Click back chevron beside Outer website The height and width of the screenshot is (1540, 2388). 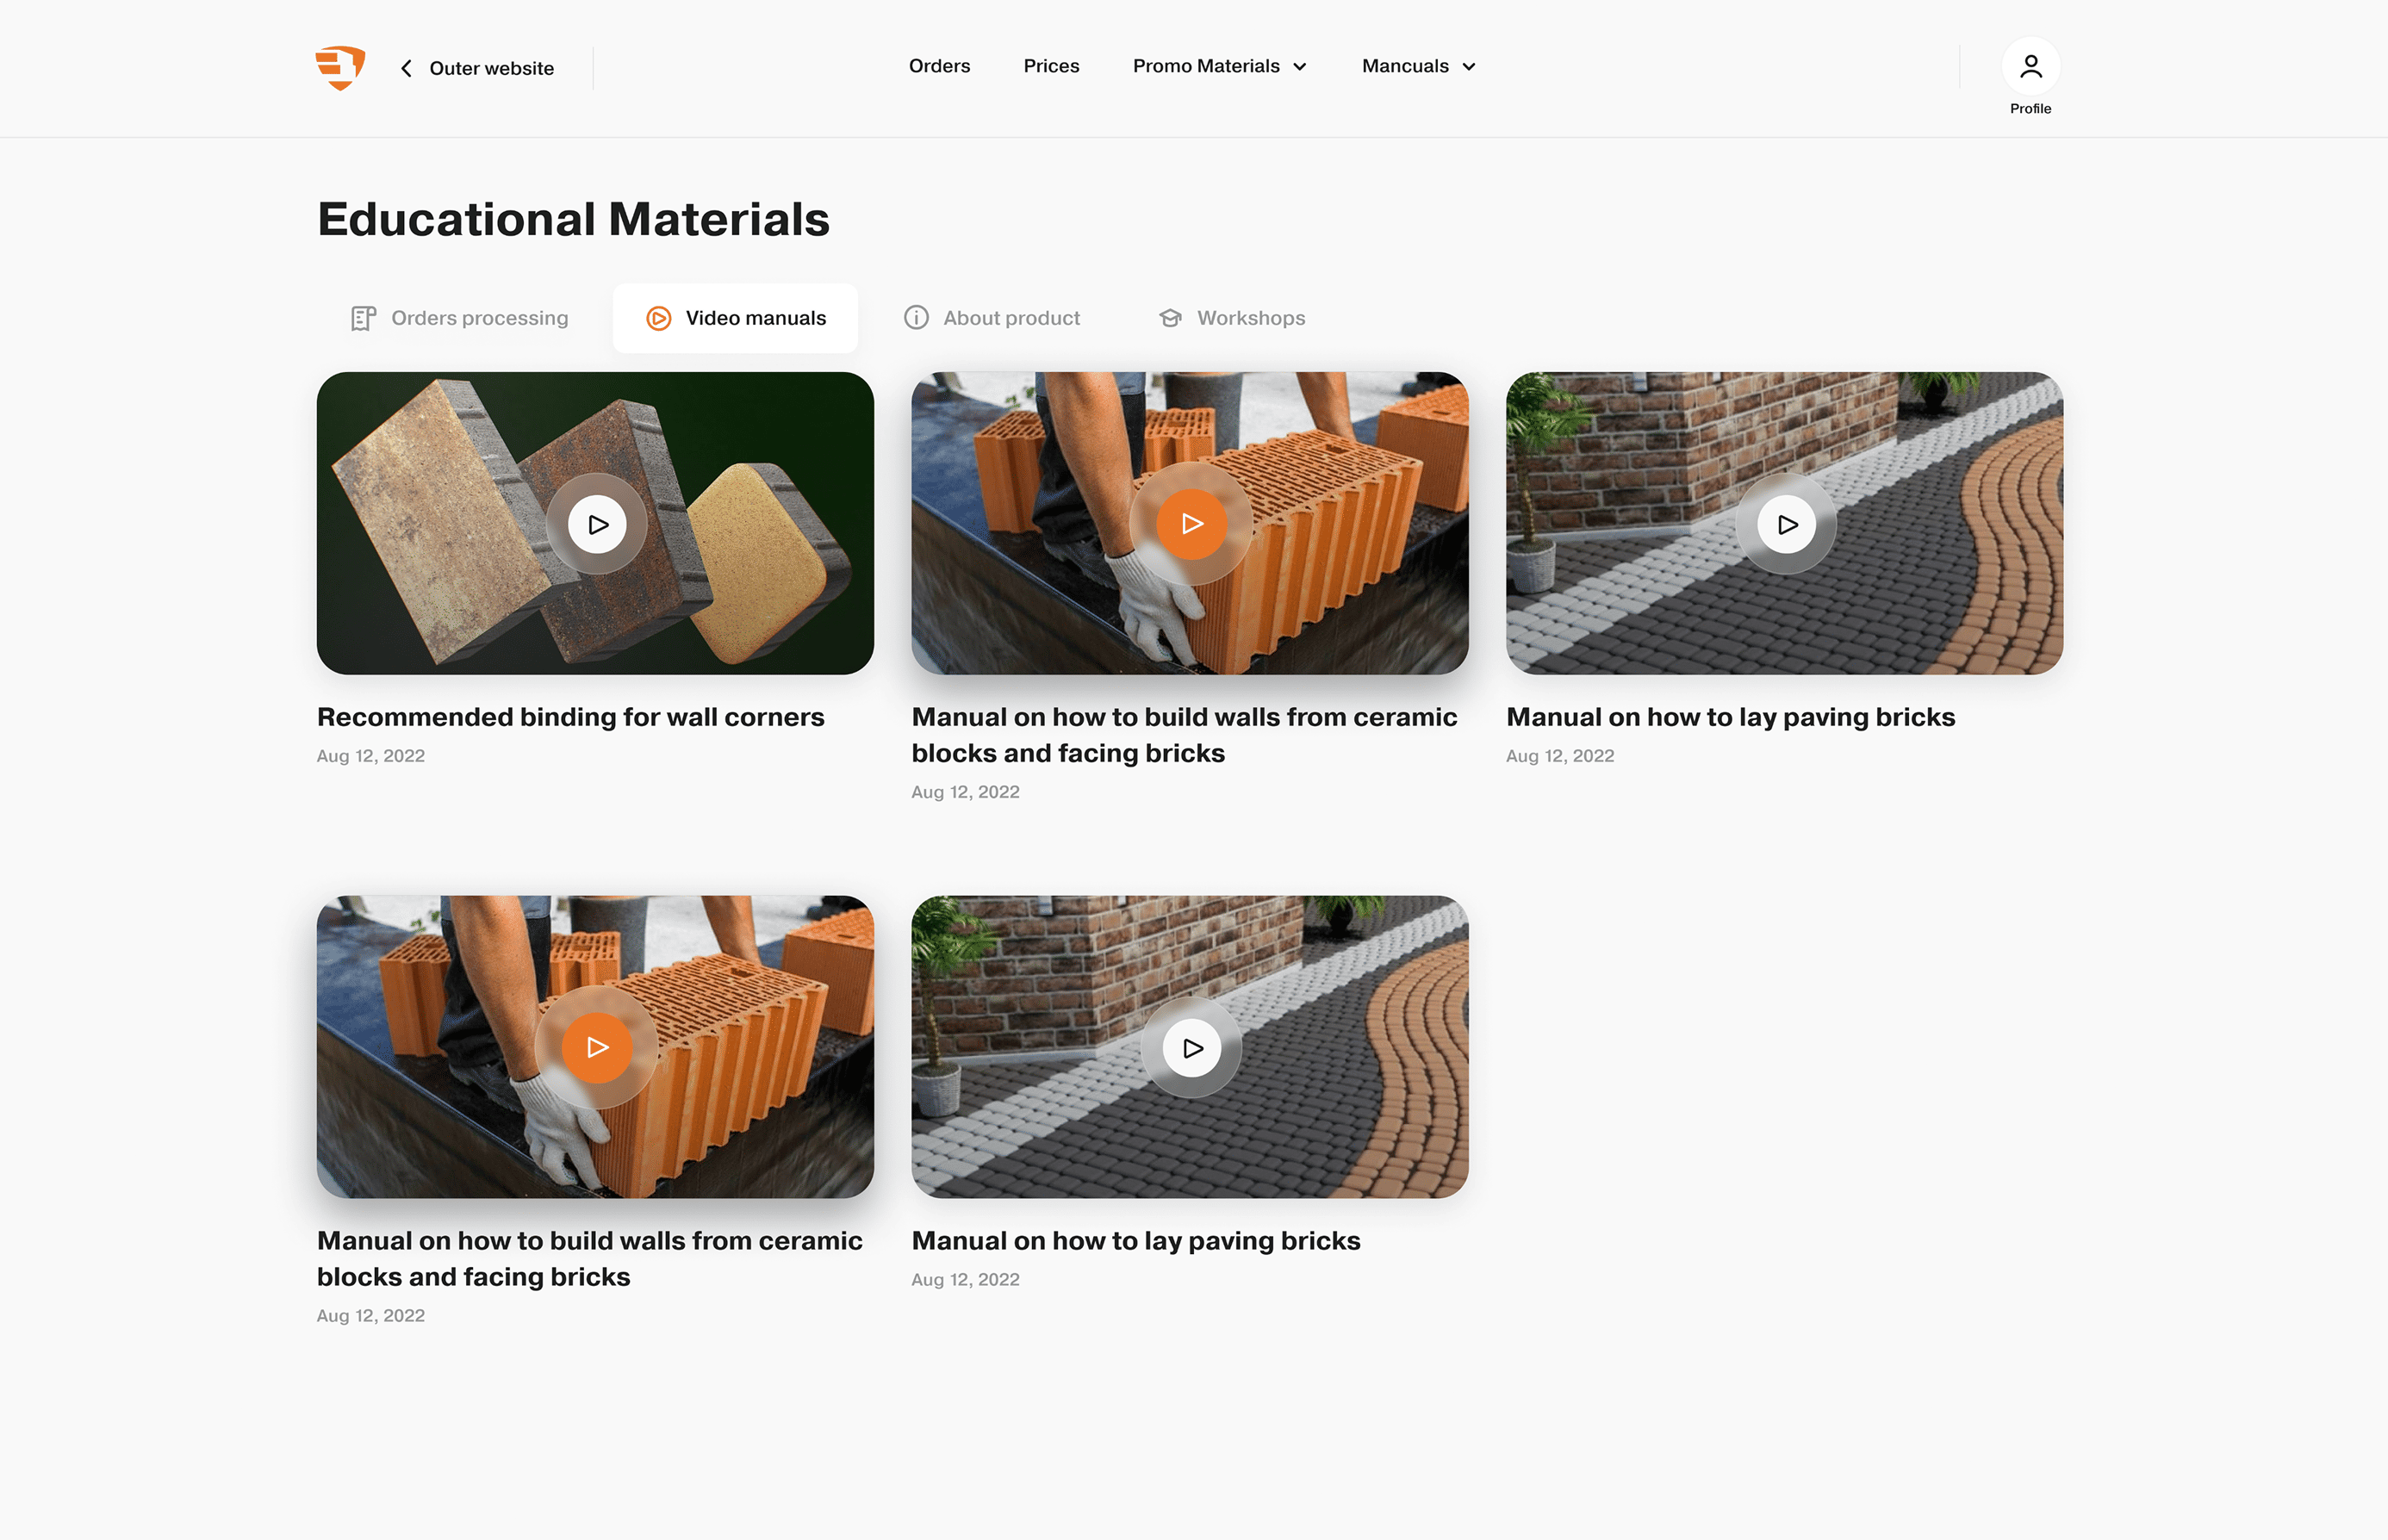406,68
